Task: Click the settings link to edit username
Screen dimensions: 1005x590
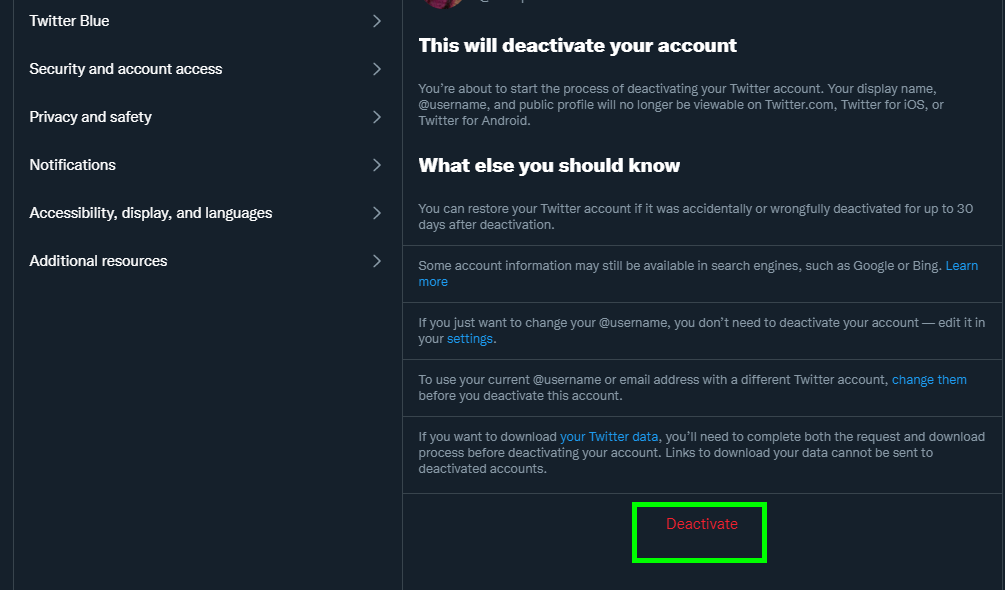Action: pos(469,339)
